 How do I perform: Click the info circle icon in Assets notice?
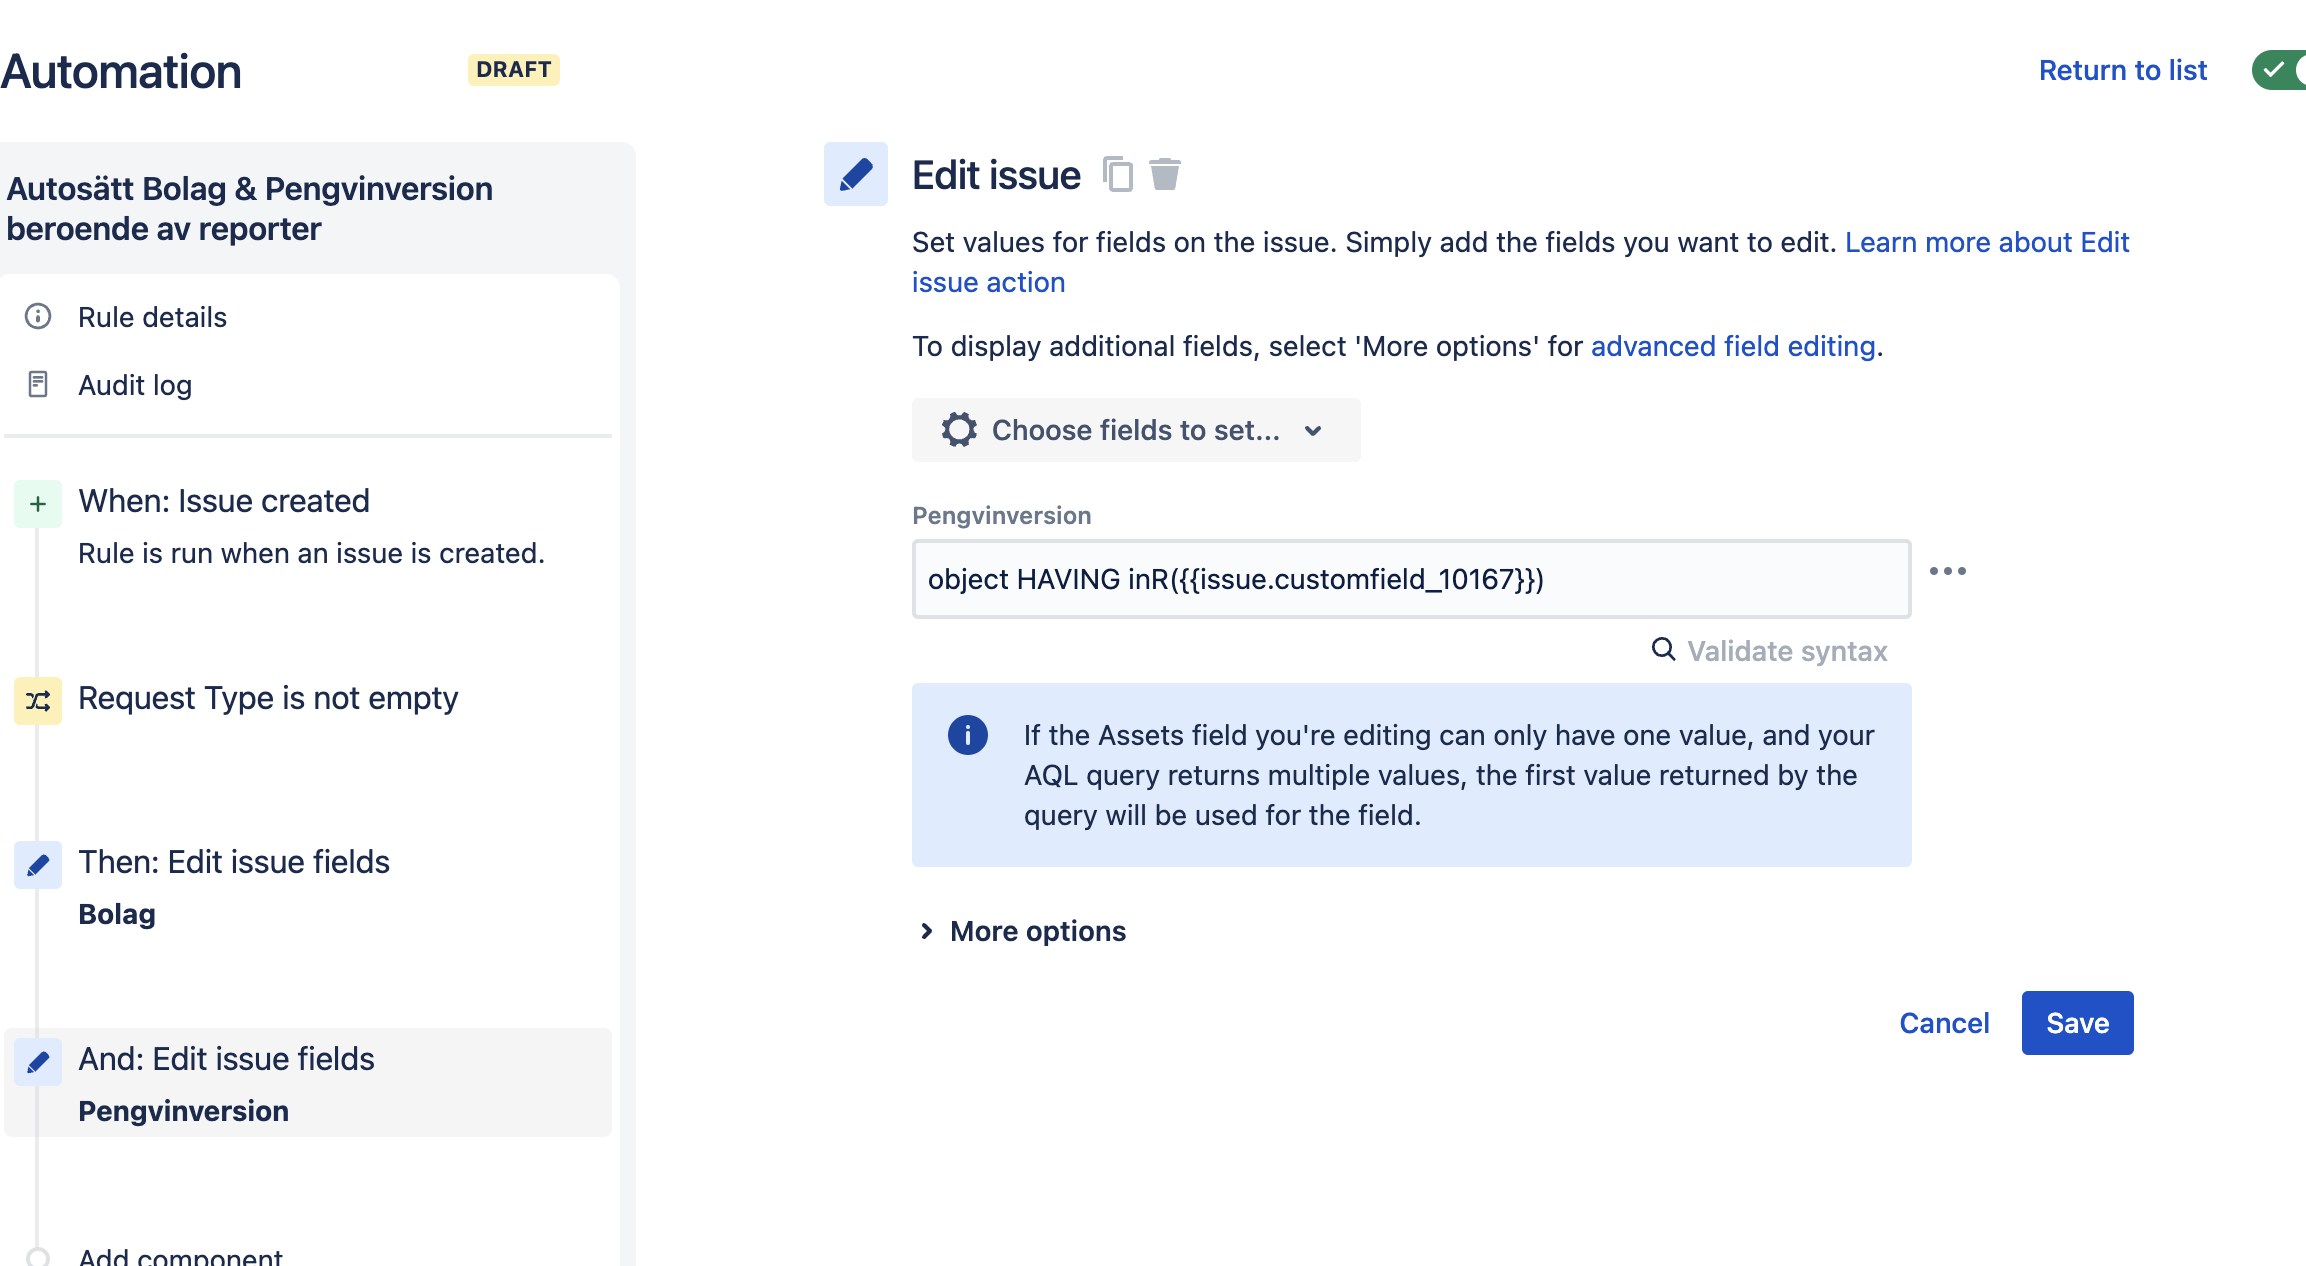968,735
